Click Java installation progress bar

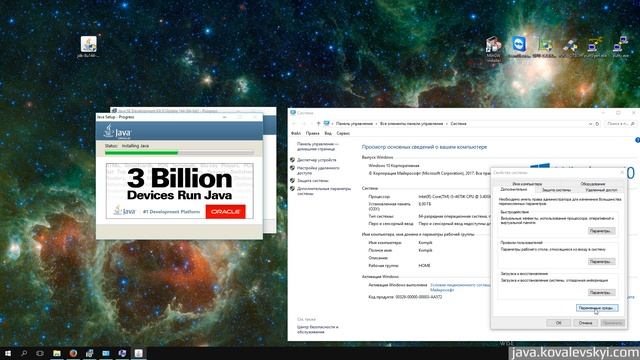pos(179,153)
